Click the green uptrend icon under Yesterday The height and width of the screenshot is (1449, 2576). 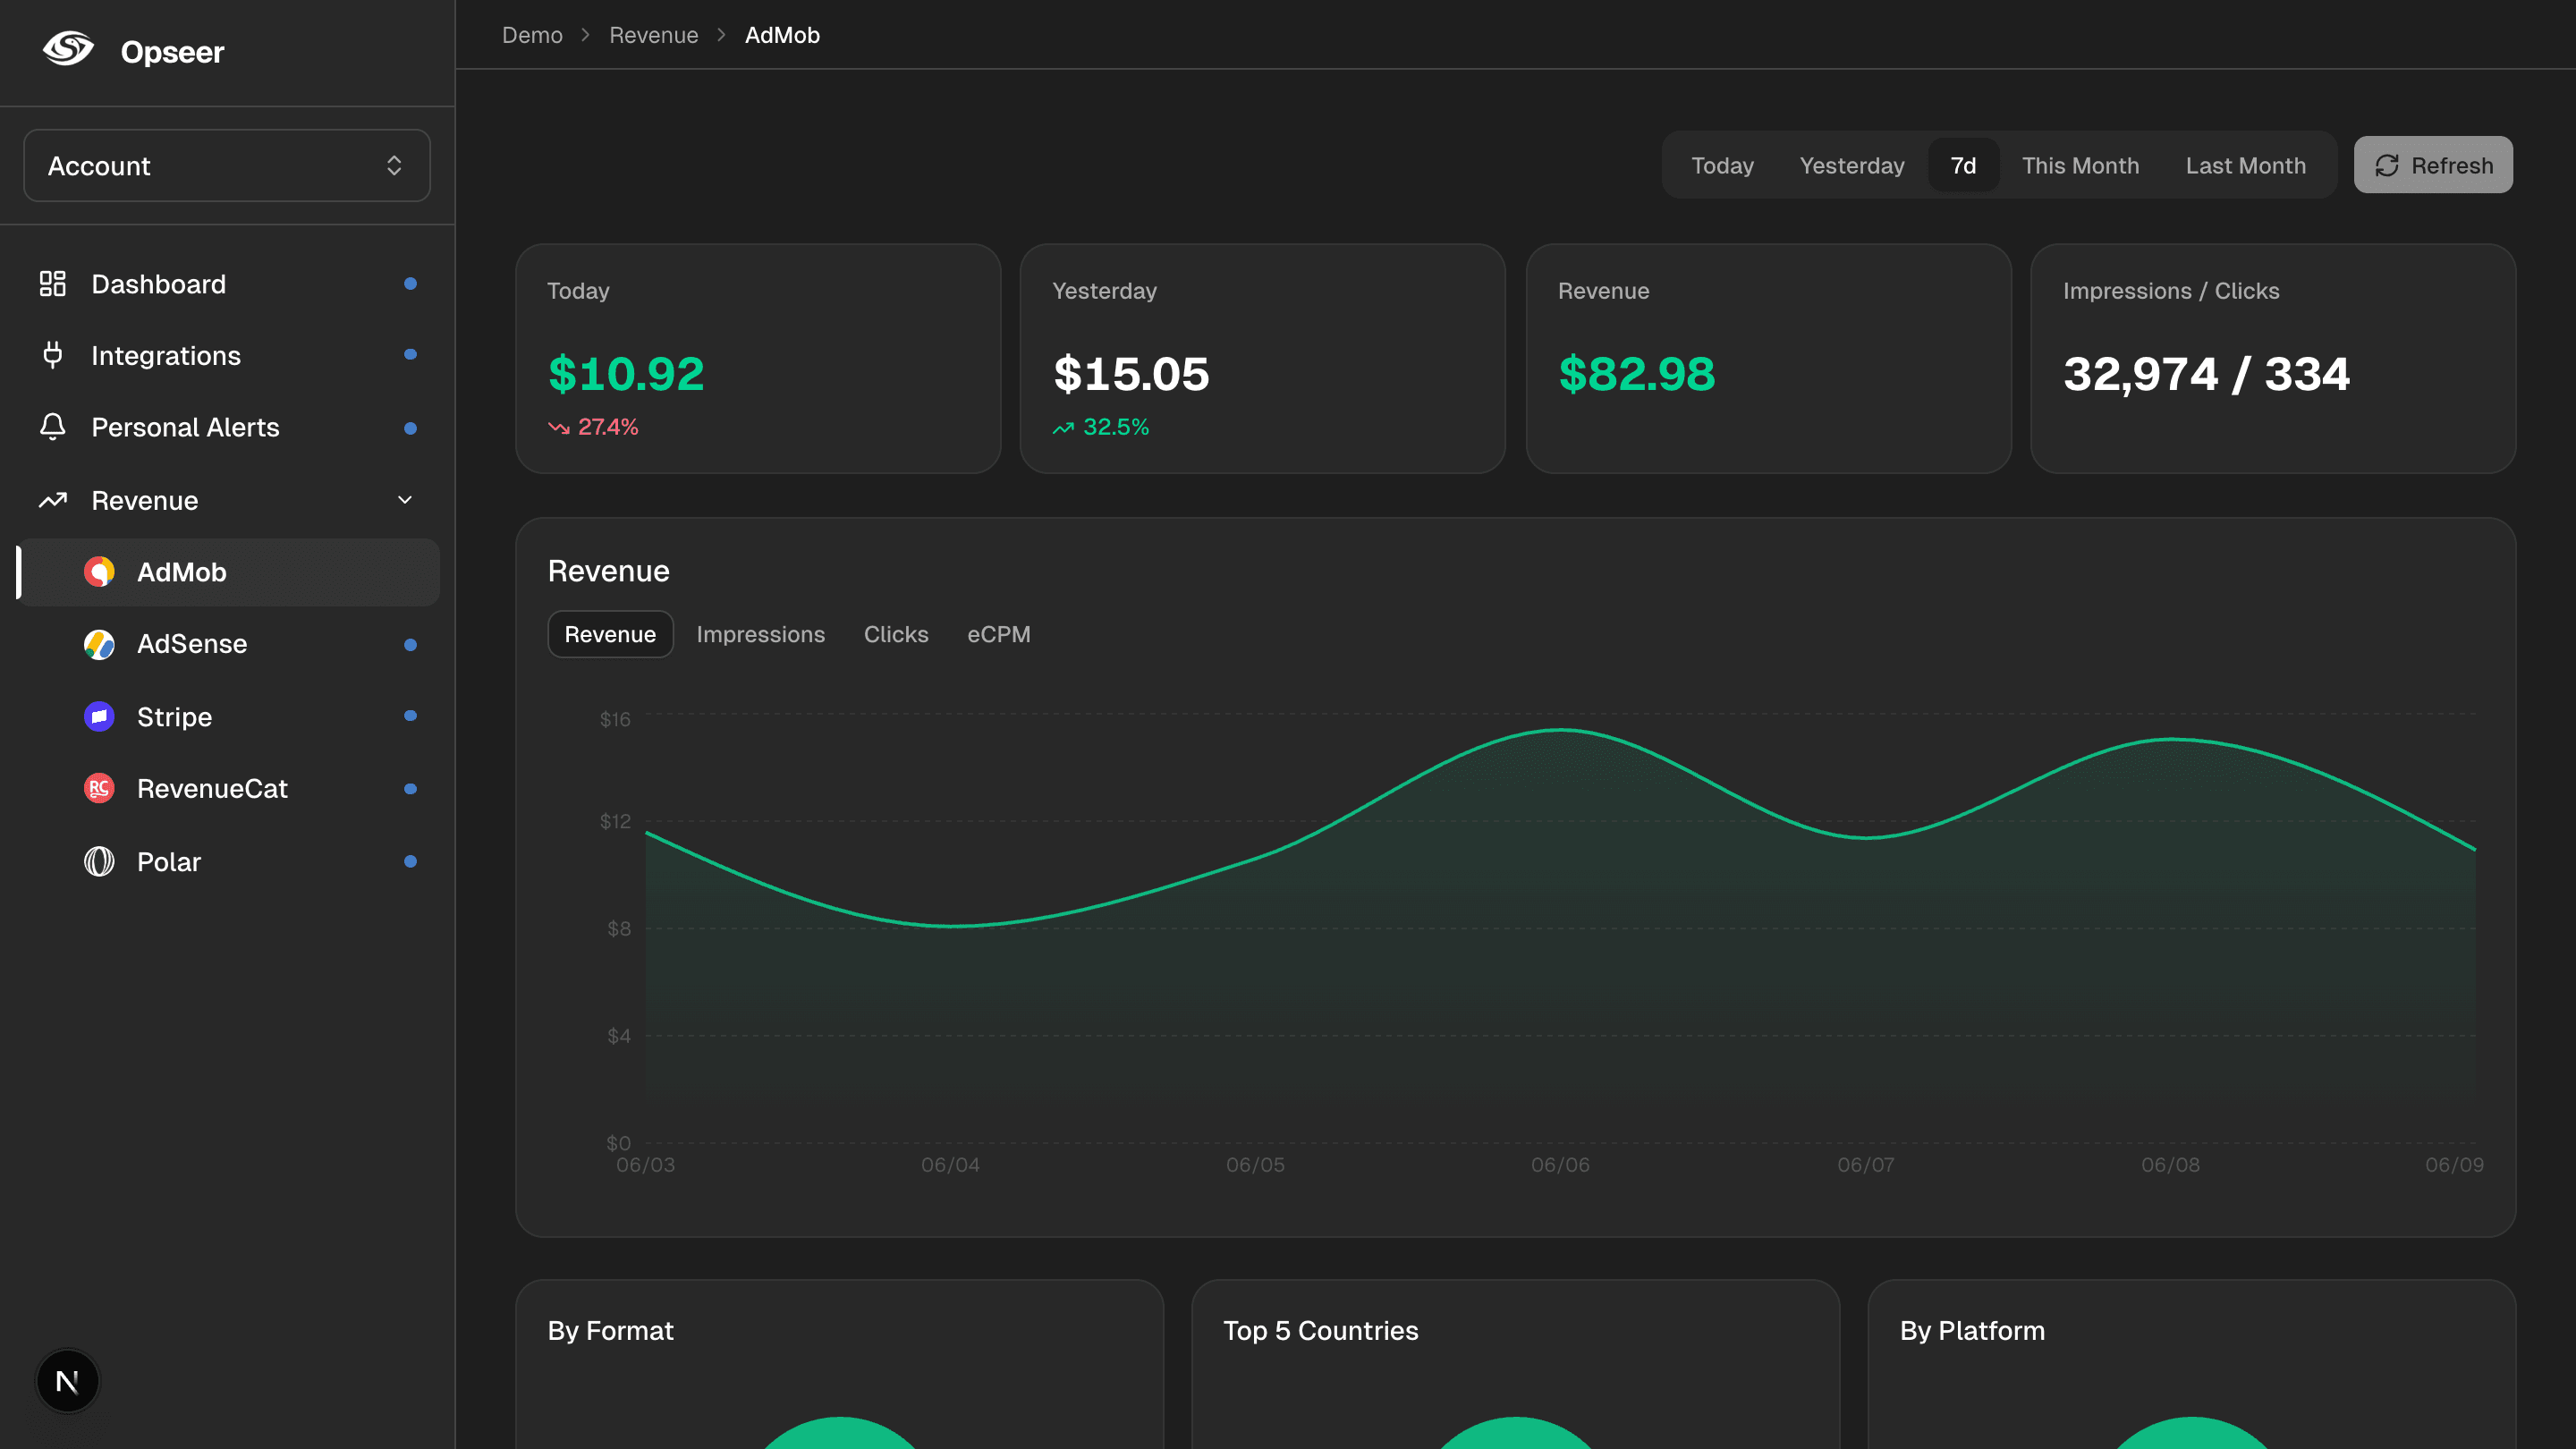click(1063, 428)
